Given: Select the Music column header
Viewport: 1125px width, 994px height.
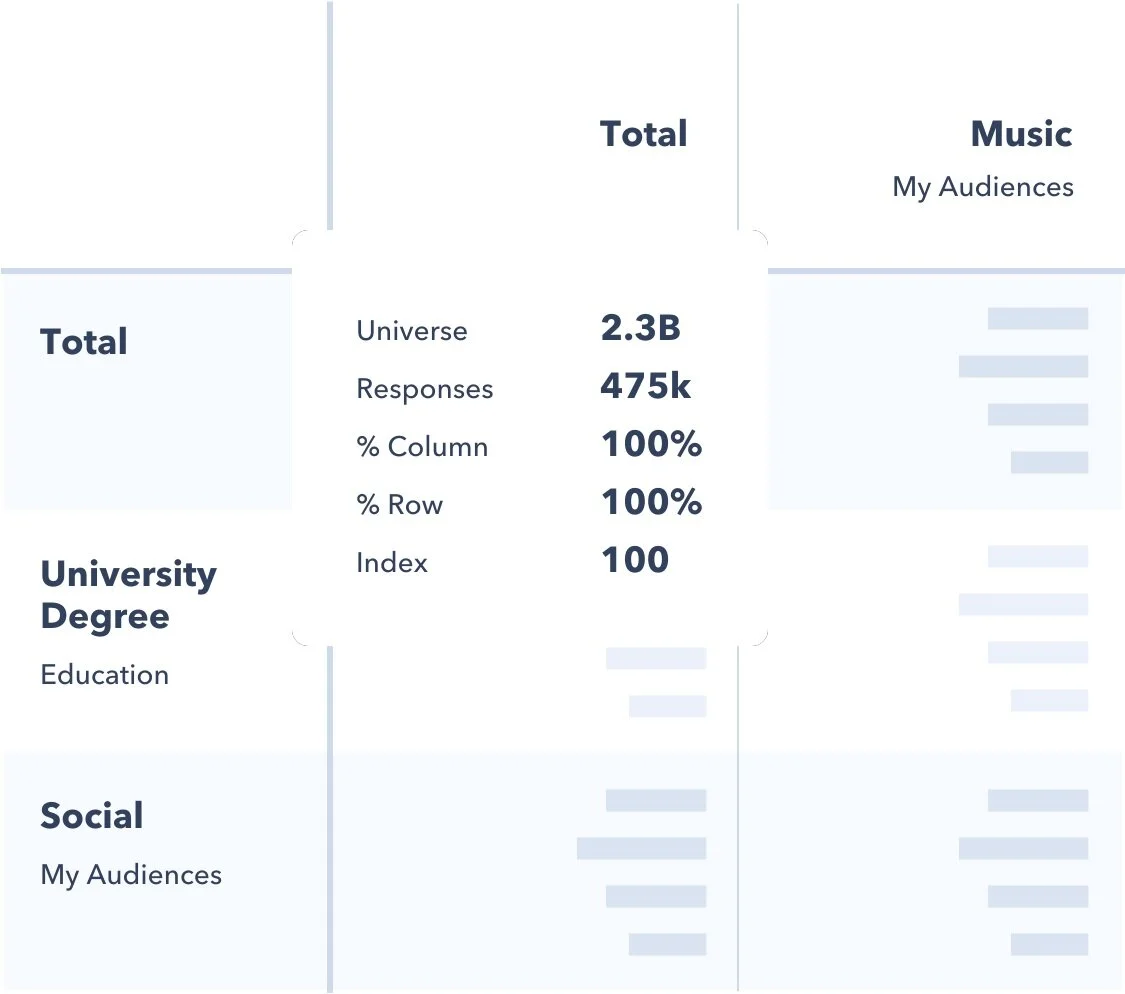Looking at the screenshot, I should 1021,134.
